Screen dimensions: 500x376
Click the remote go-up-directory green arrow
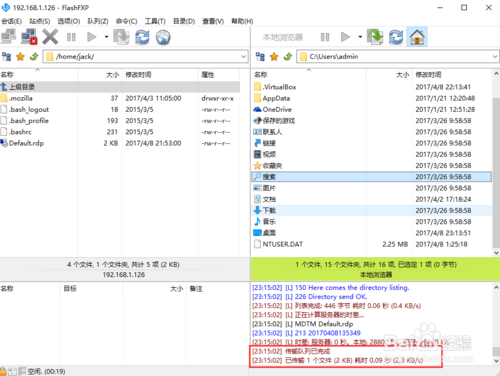(34, 57)
